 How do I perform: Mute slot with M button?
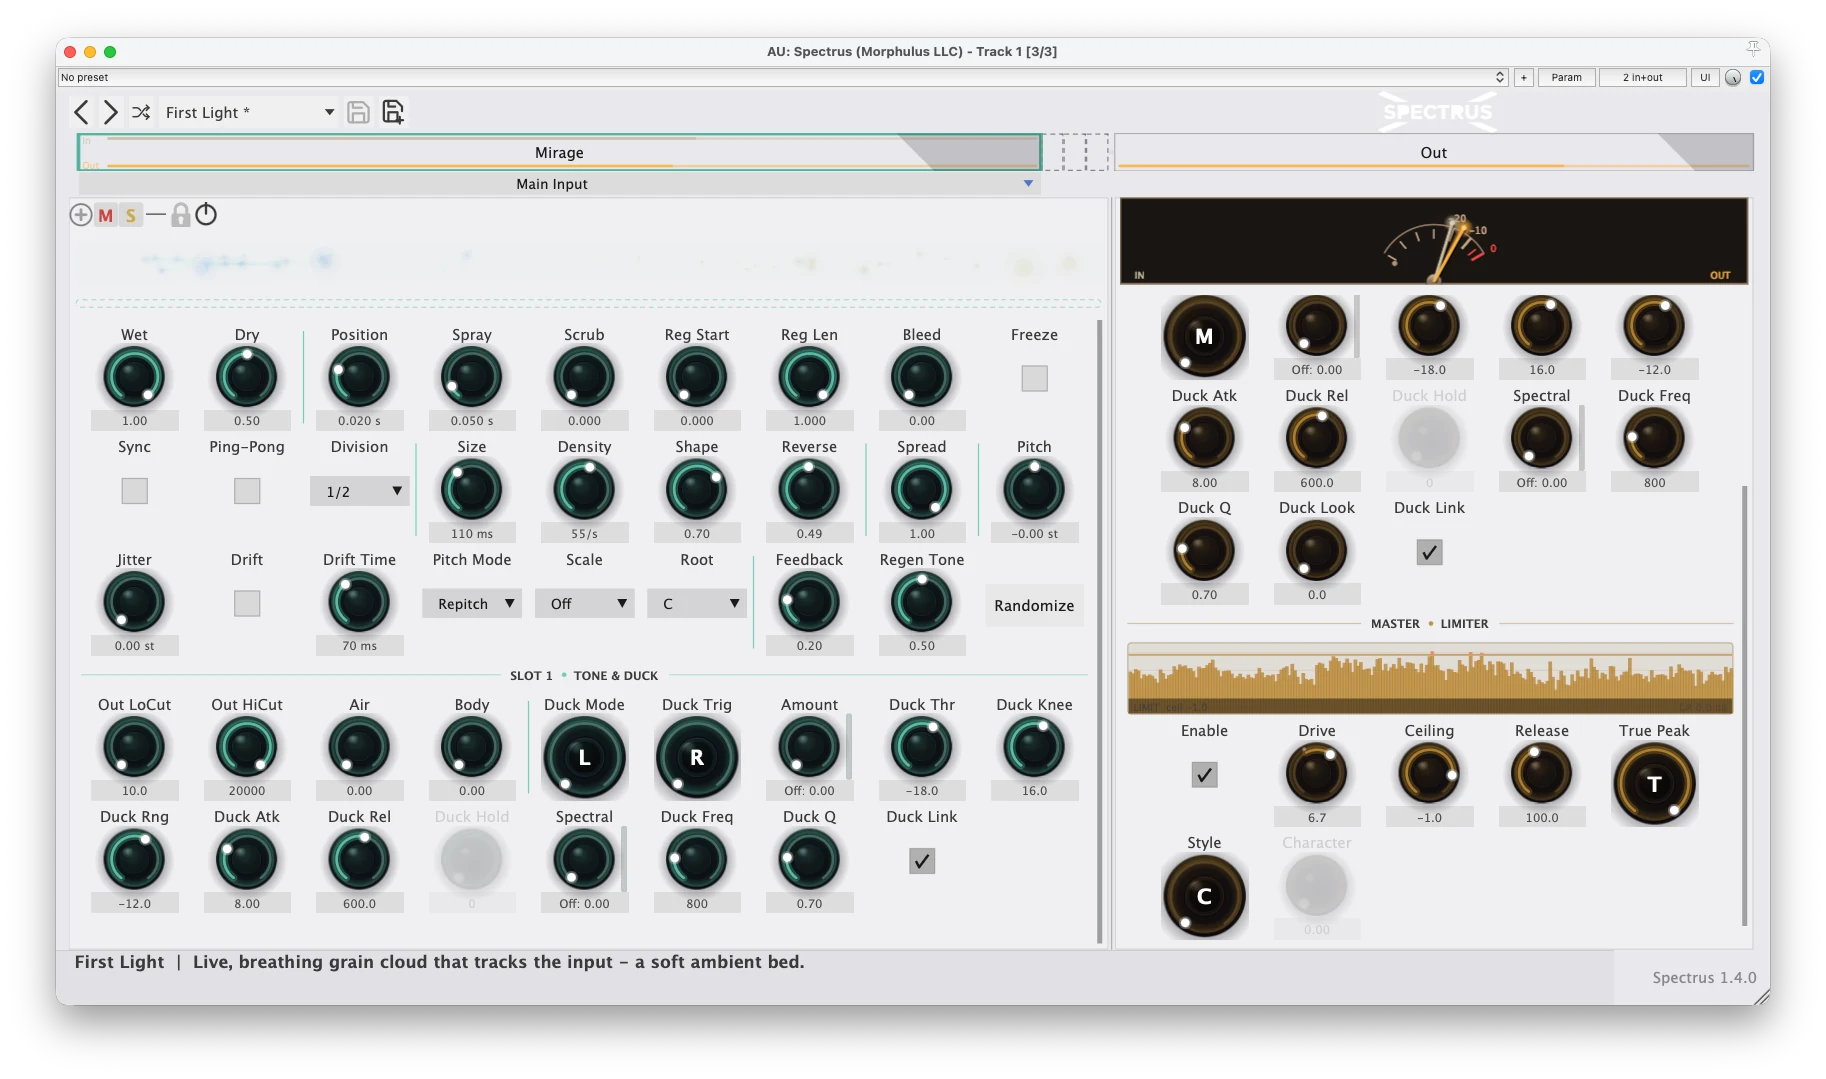pyautogui.click(x=106, y=215)
